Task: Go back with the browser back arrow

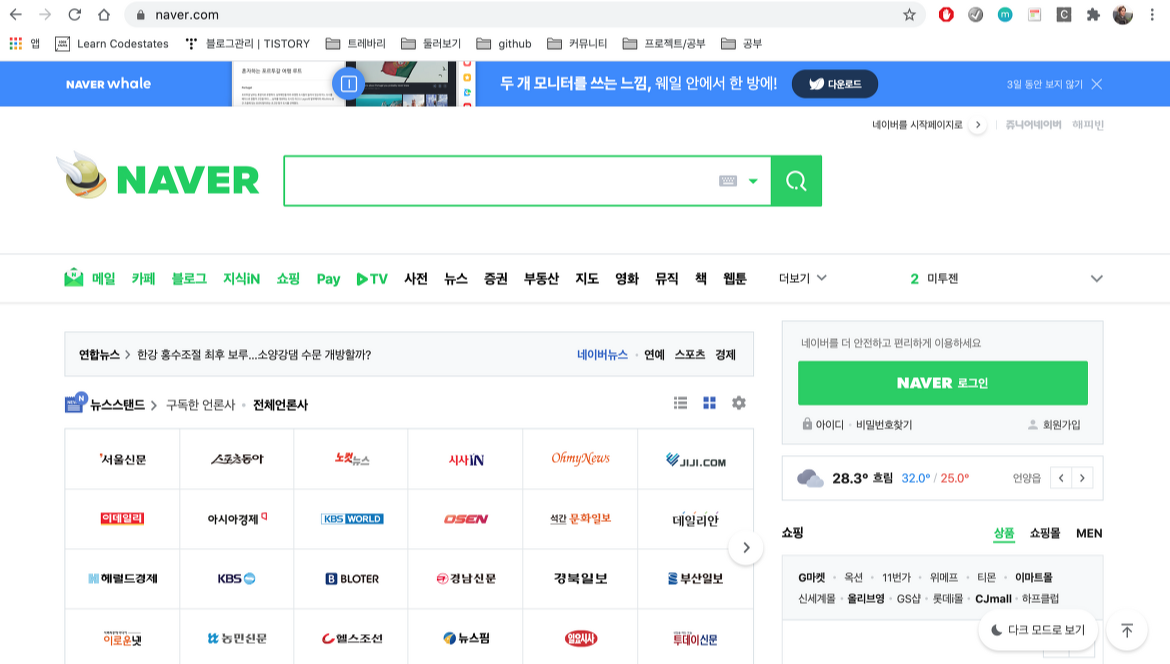Action: [16, 14]
